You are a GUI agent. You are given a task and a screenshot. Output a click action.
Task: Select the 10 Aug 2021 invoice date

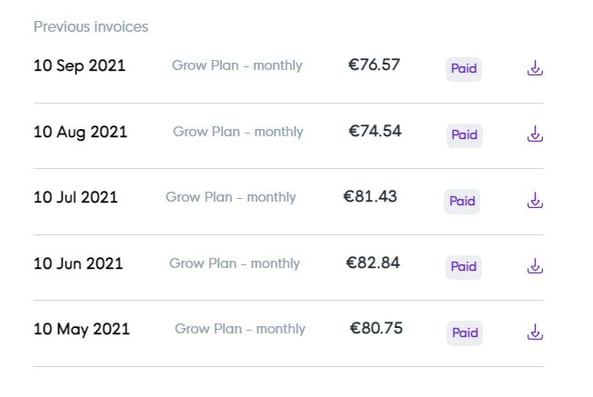pyautogui.click(x=81, y=132)
